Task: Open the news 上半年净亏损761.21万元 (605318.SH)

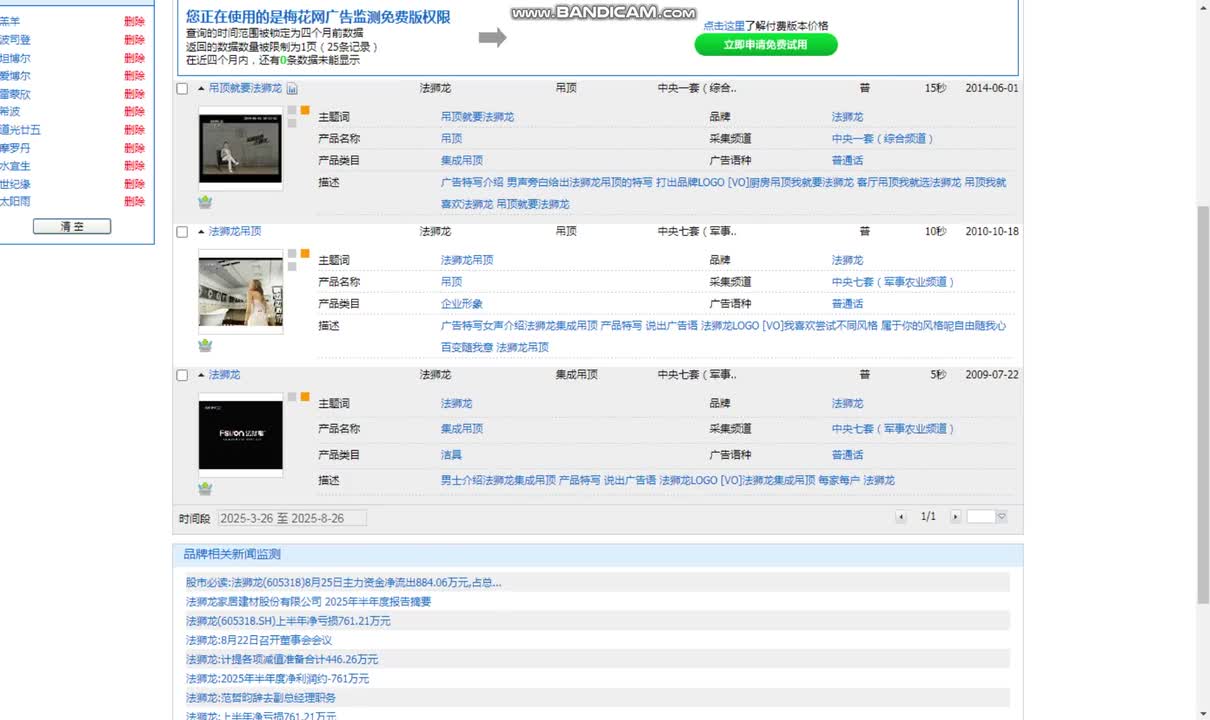Action: (x=288, y=621)
